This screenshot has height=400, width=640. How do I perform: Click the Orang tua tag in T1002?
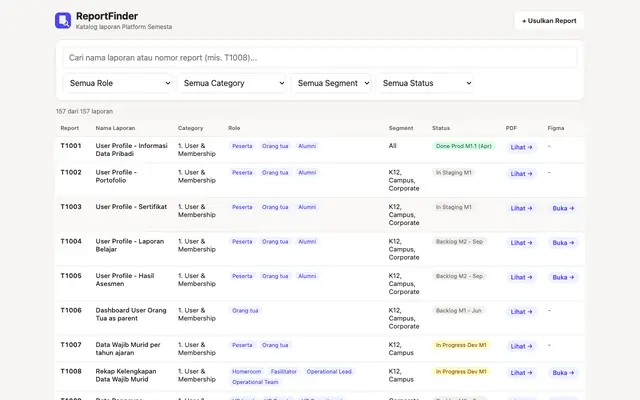275,173
